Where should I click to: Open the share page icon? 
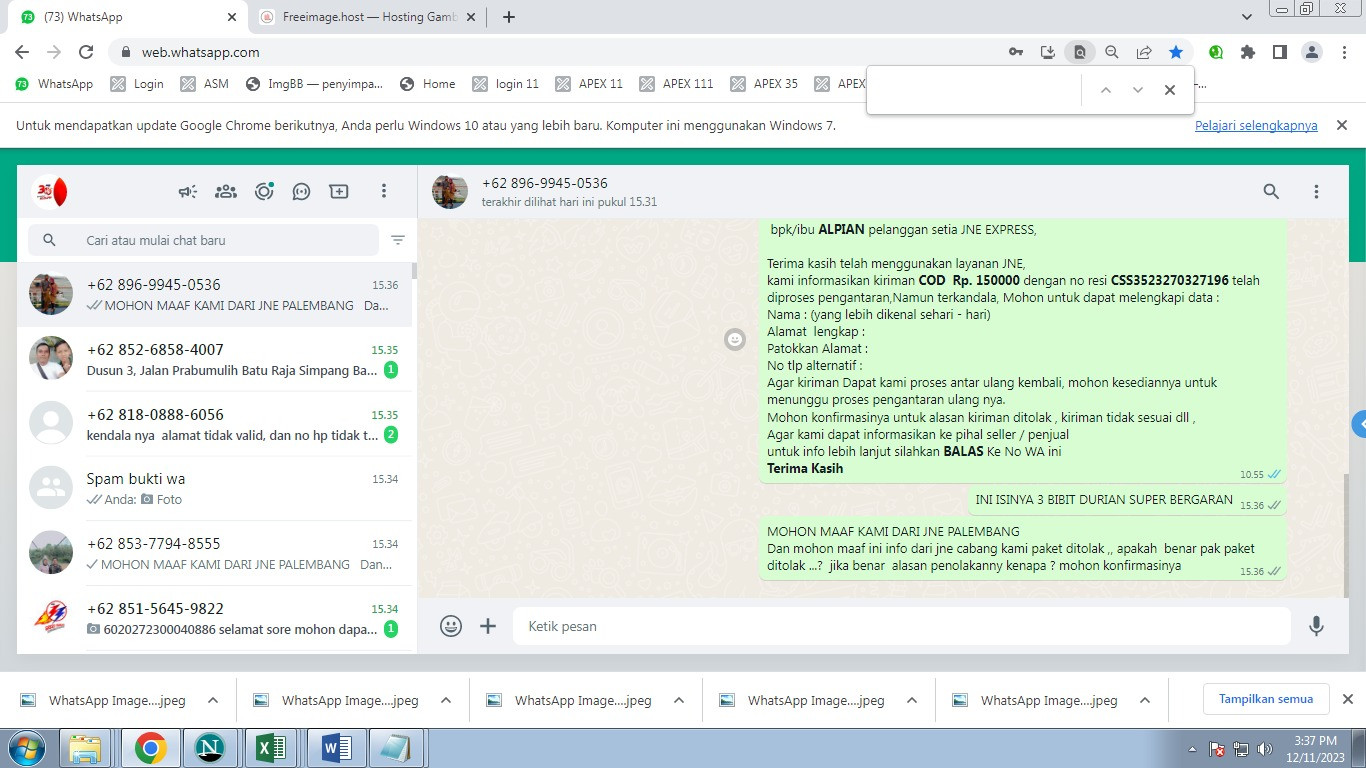pos(1144,52)
